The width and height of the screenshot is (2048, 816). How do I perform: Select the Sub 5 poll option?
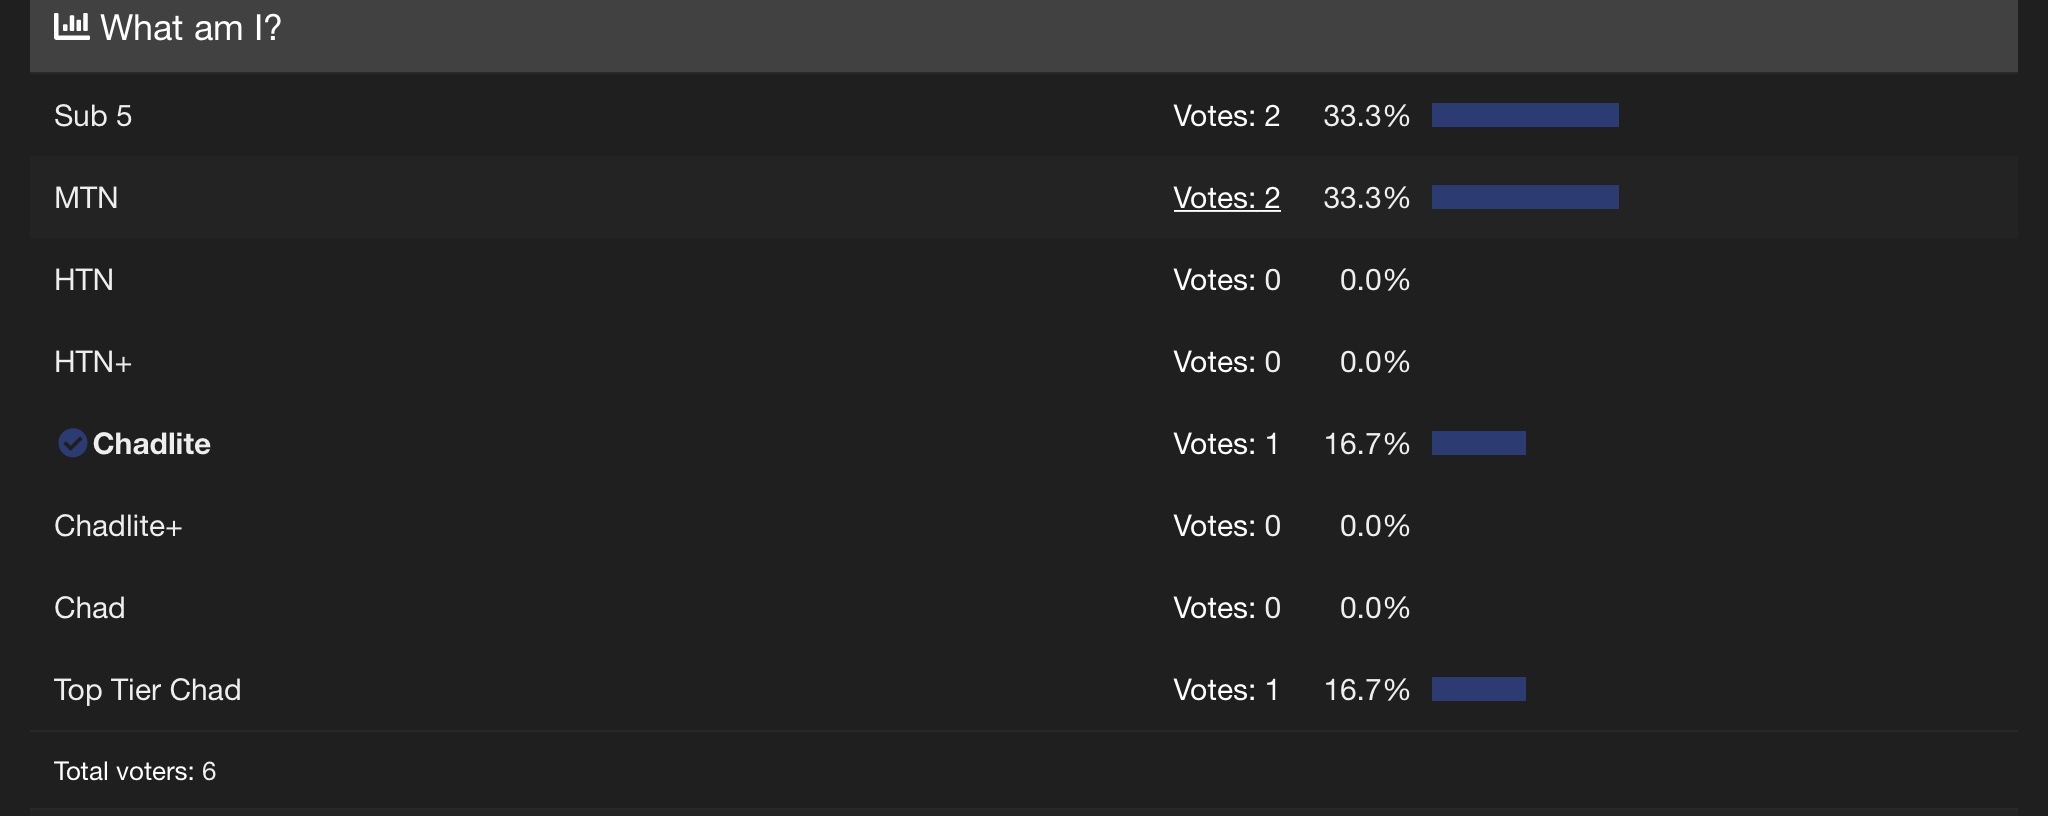pyautogui.click(x=93, y=116)
